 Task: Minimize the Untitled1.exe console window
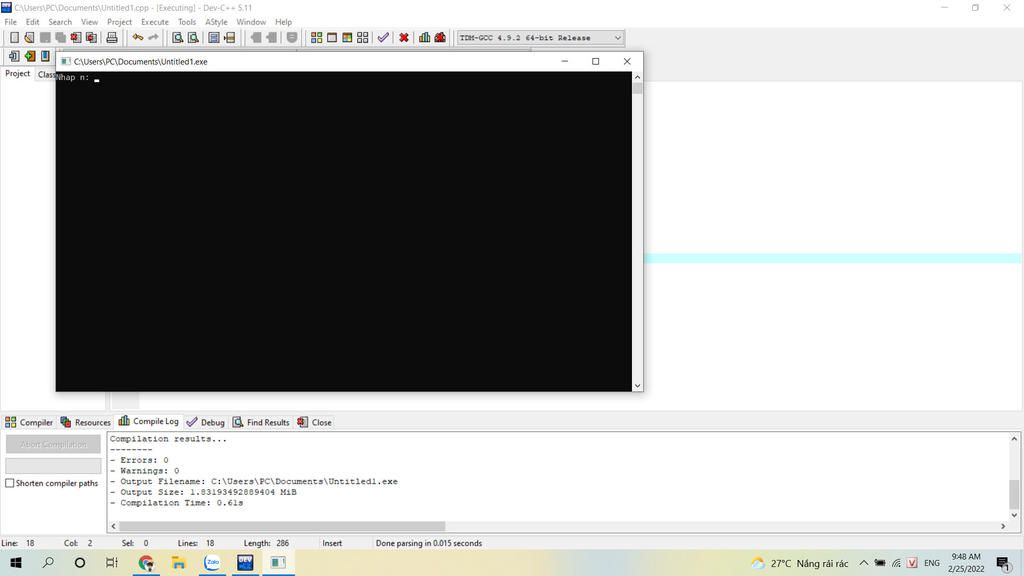coord(565,61)
